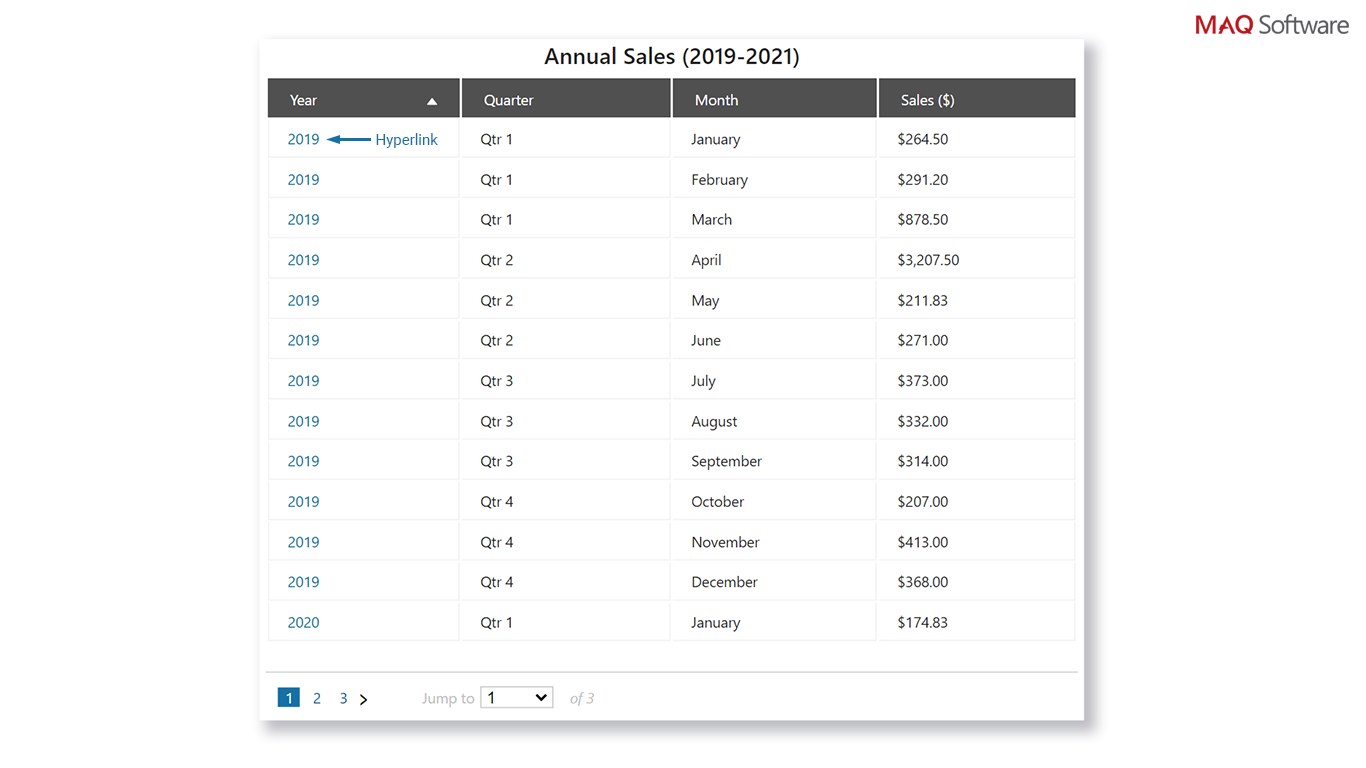Open the Jump to page dropdown
The height and width of the screenshot is (768, 1366).
(516, 698)
